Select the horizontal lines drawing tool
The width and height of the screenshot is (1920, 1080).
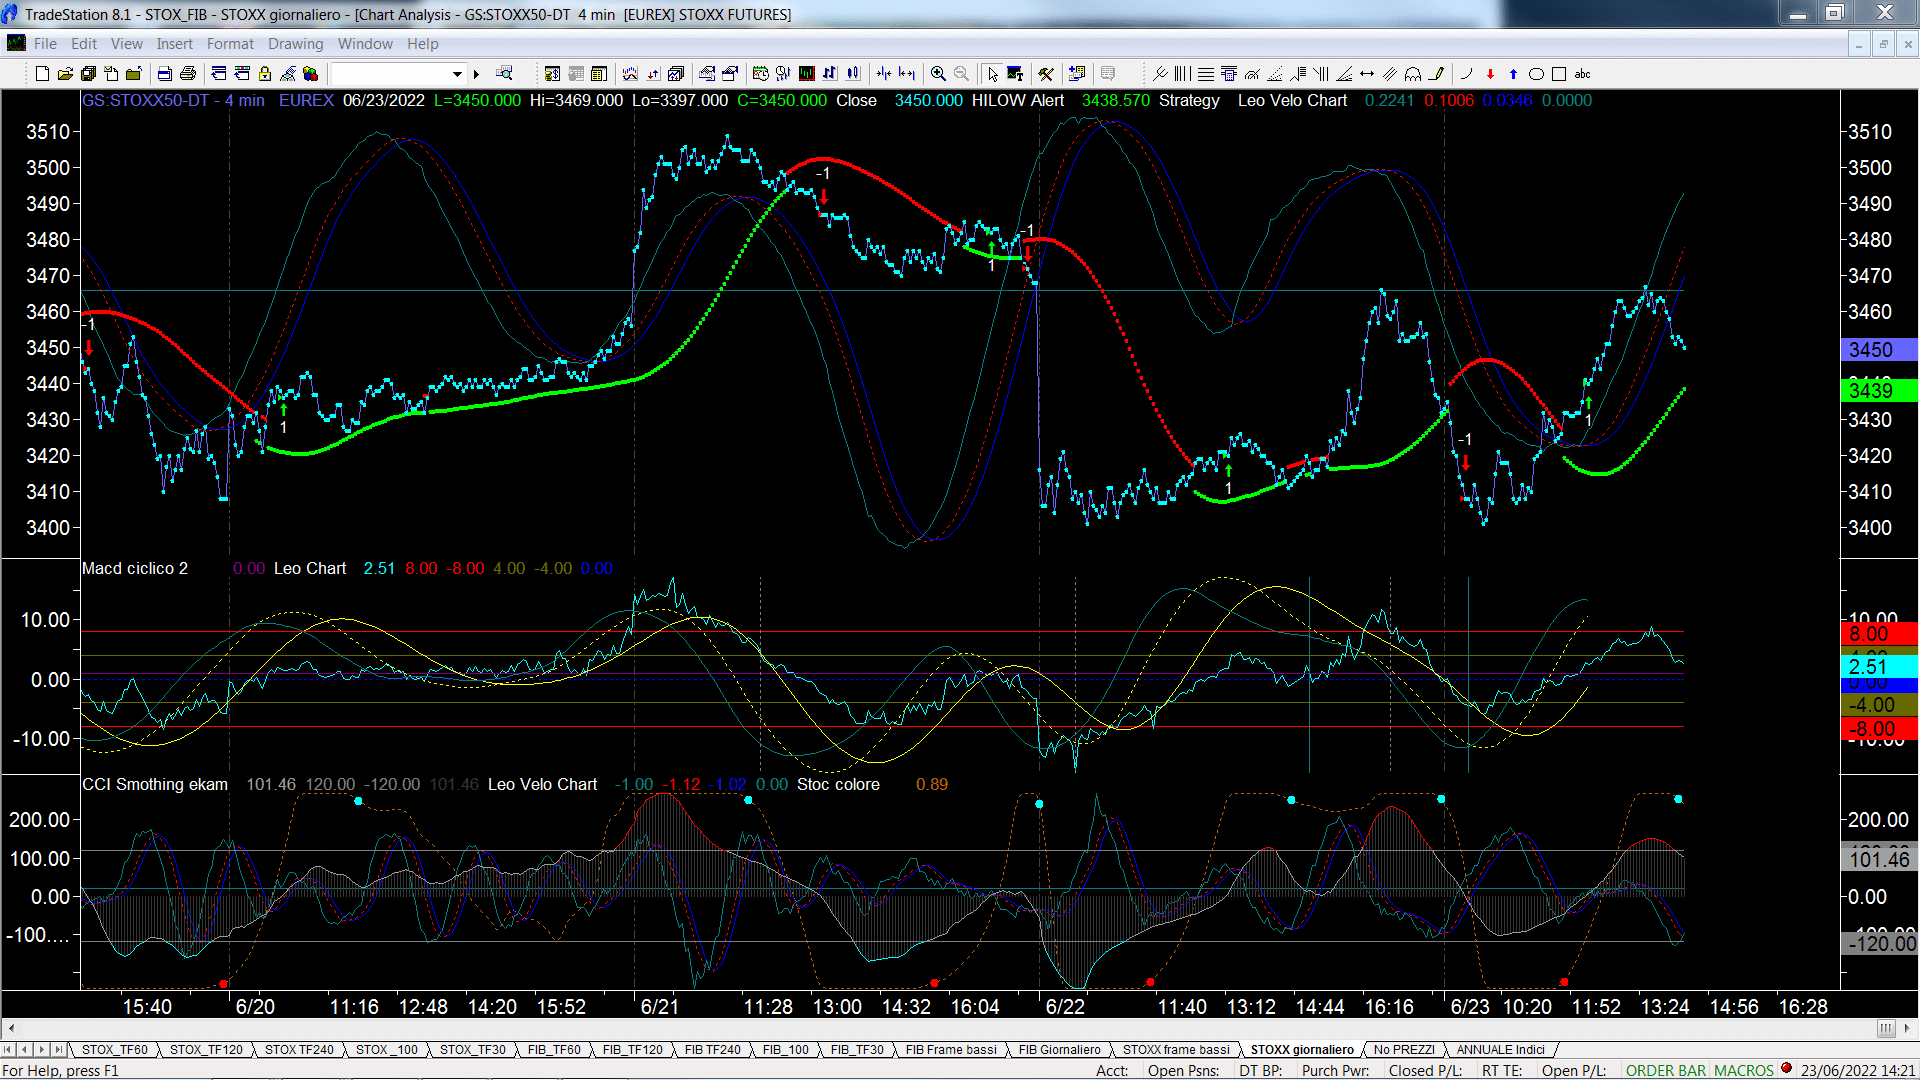1206,74
